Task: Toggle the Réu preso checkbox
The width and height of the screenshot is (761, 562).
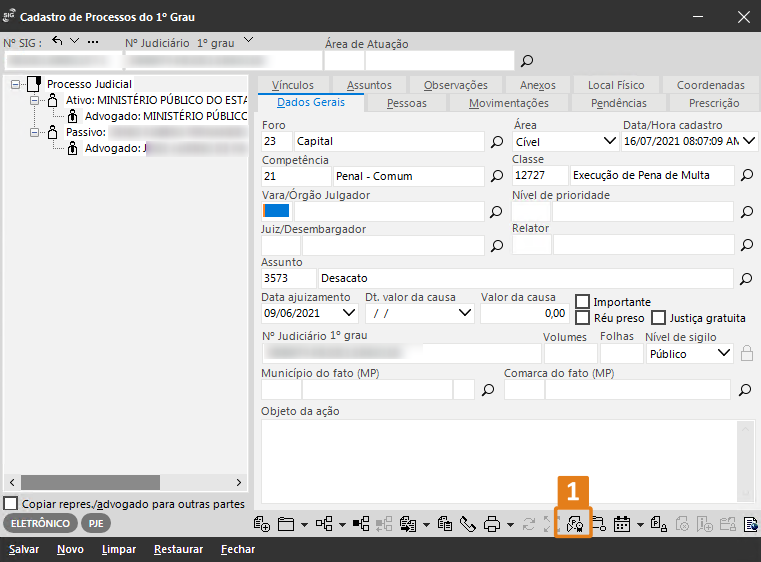Action: [x=583, y=318]
